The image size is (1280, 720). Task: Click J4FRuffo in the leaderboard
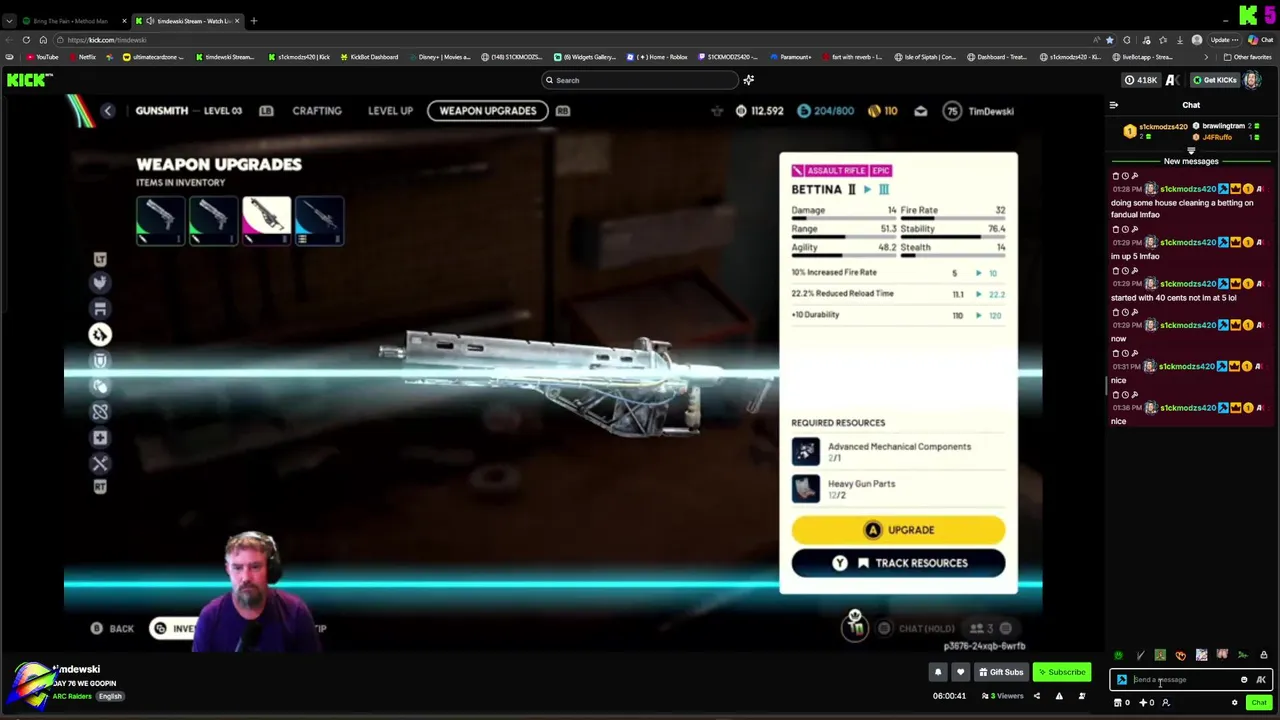click(x=1217, y=137)
